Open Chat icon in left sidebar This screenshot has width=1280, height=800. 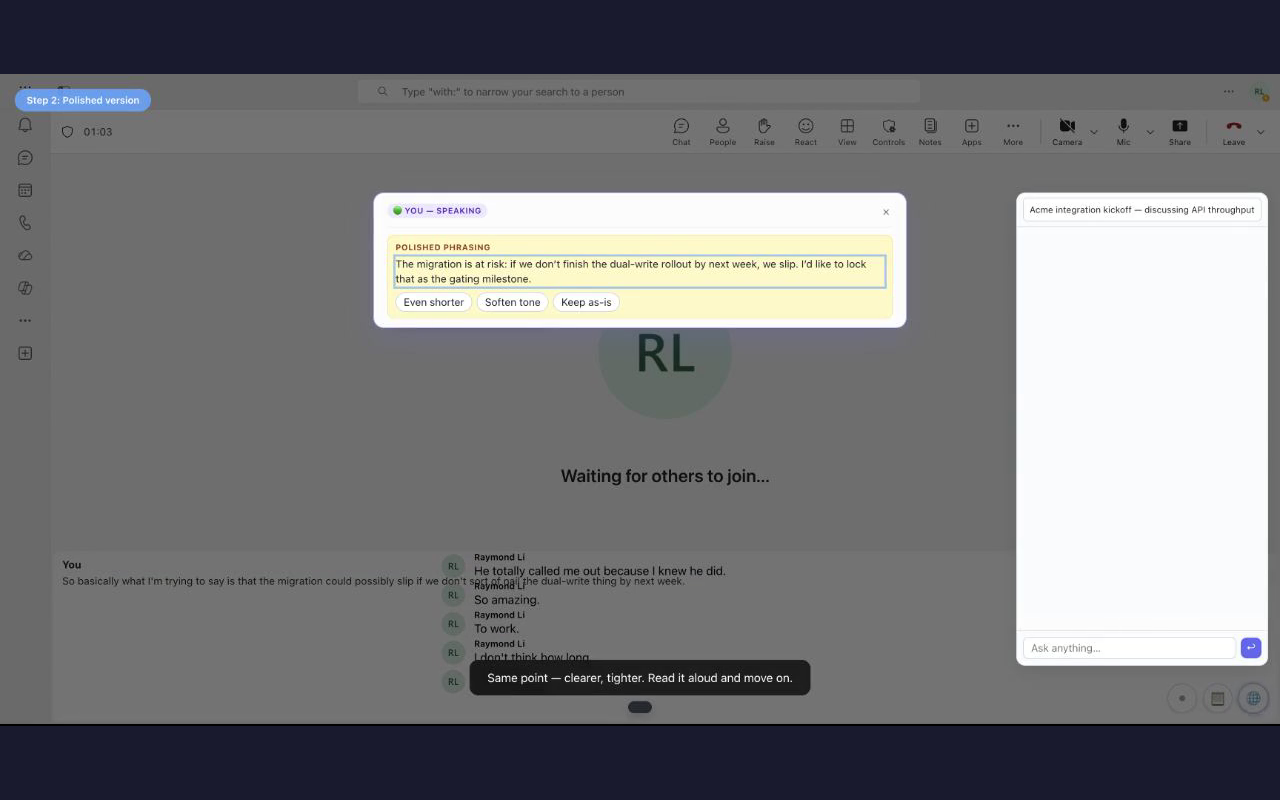click(25, 158)
